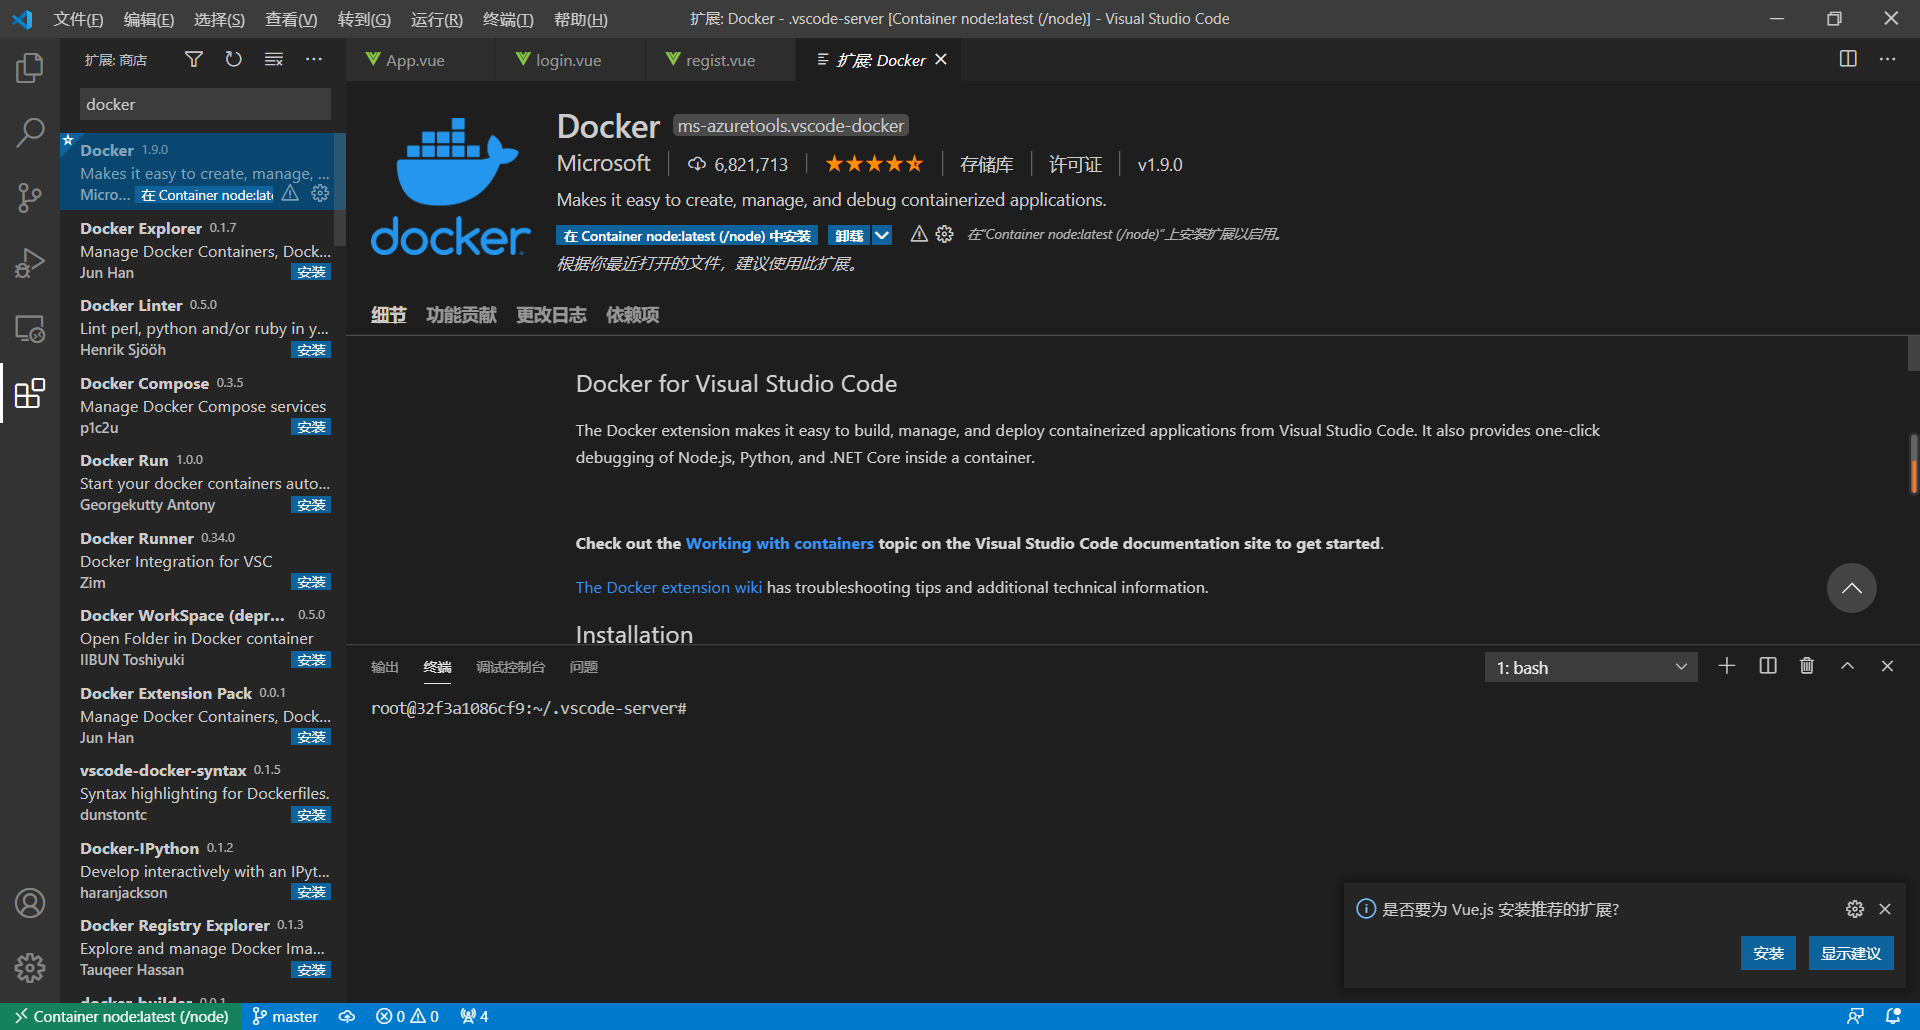
Task: Open Source Control view
Action: 30,197
